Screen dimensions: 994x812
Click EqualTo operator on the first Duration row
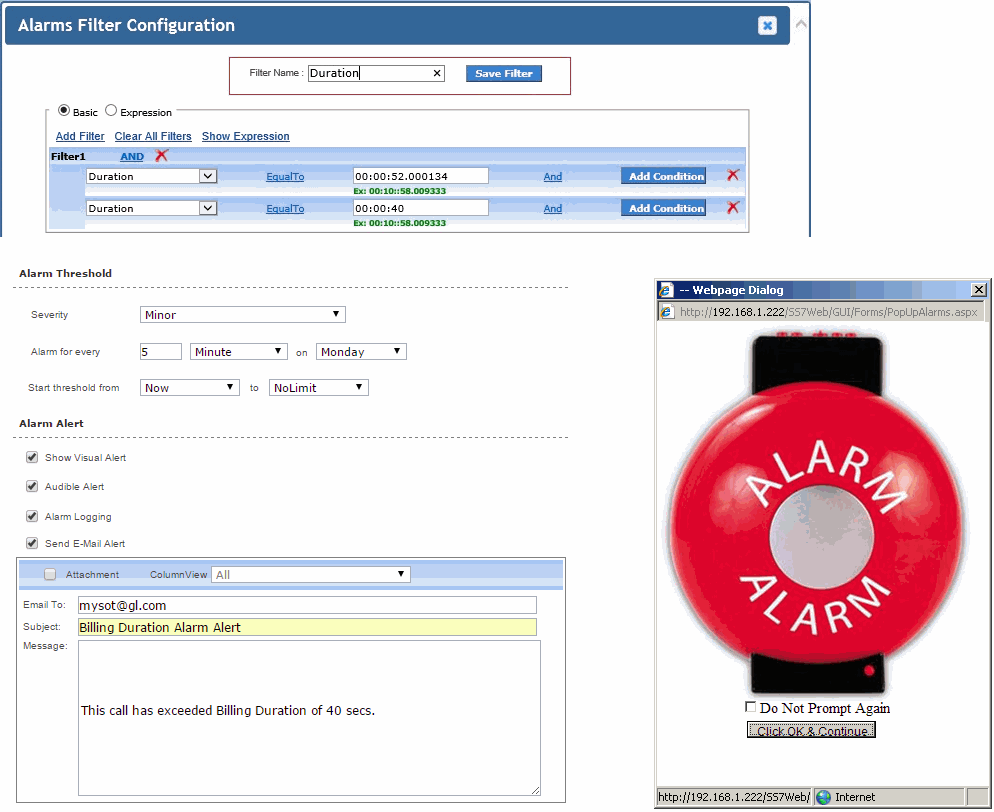pos(285,177)
